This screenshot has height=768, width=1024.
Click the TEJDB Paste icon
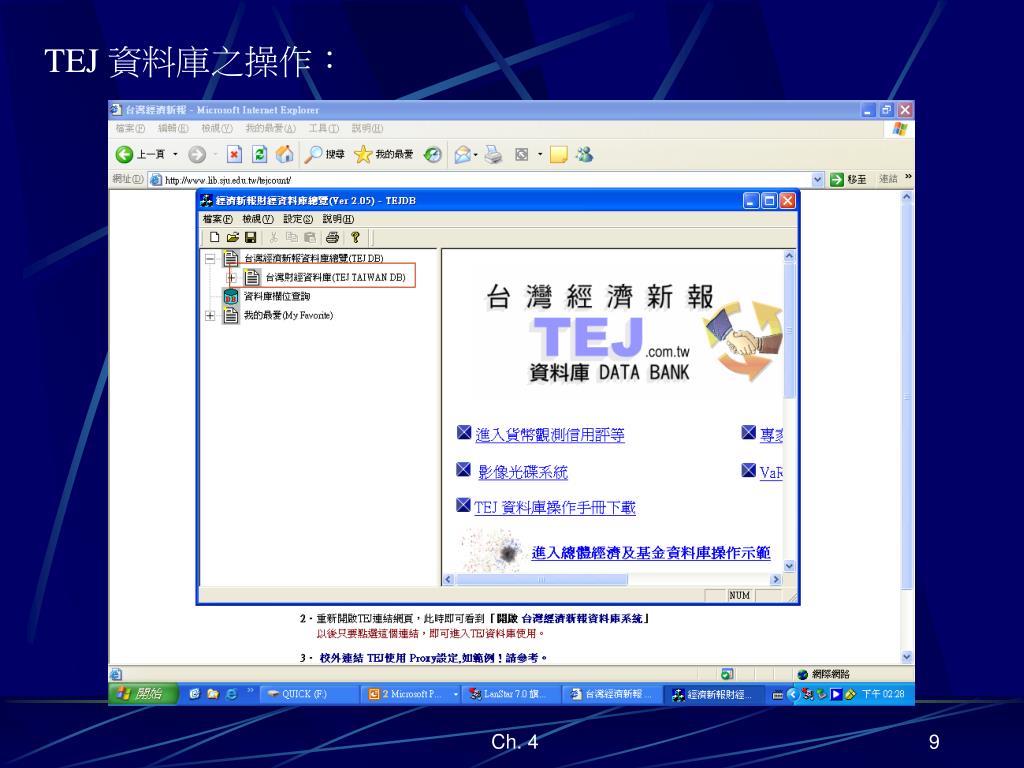coord(310,237)
